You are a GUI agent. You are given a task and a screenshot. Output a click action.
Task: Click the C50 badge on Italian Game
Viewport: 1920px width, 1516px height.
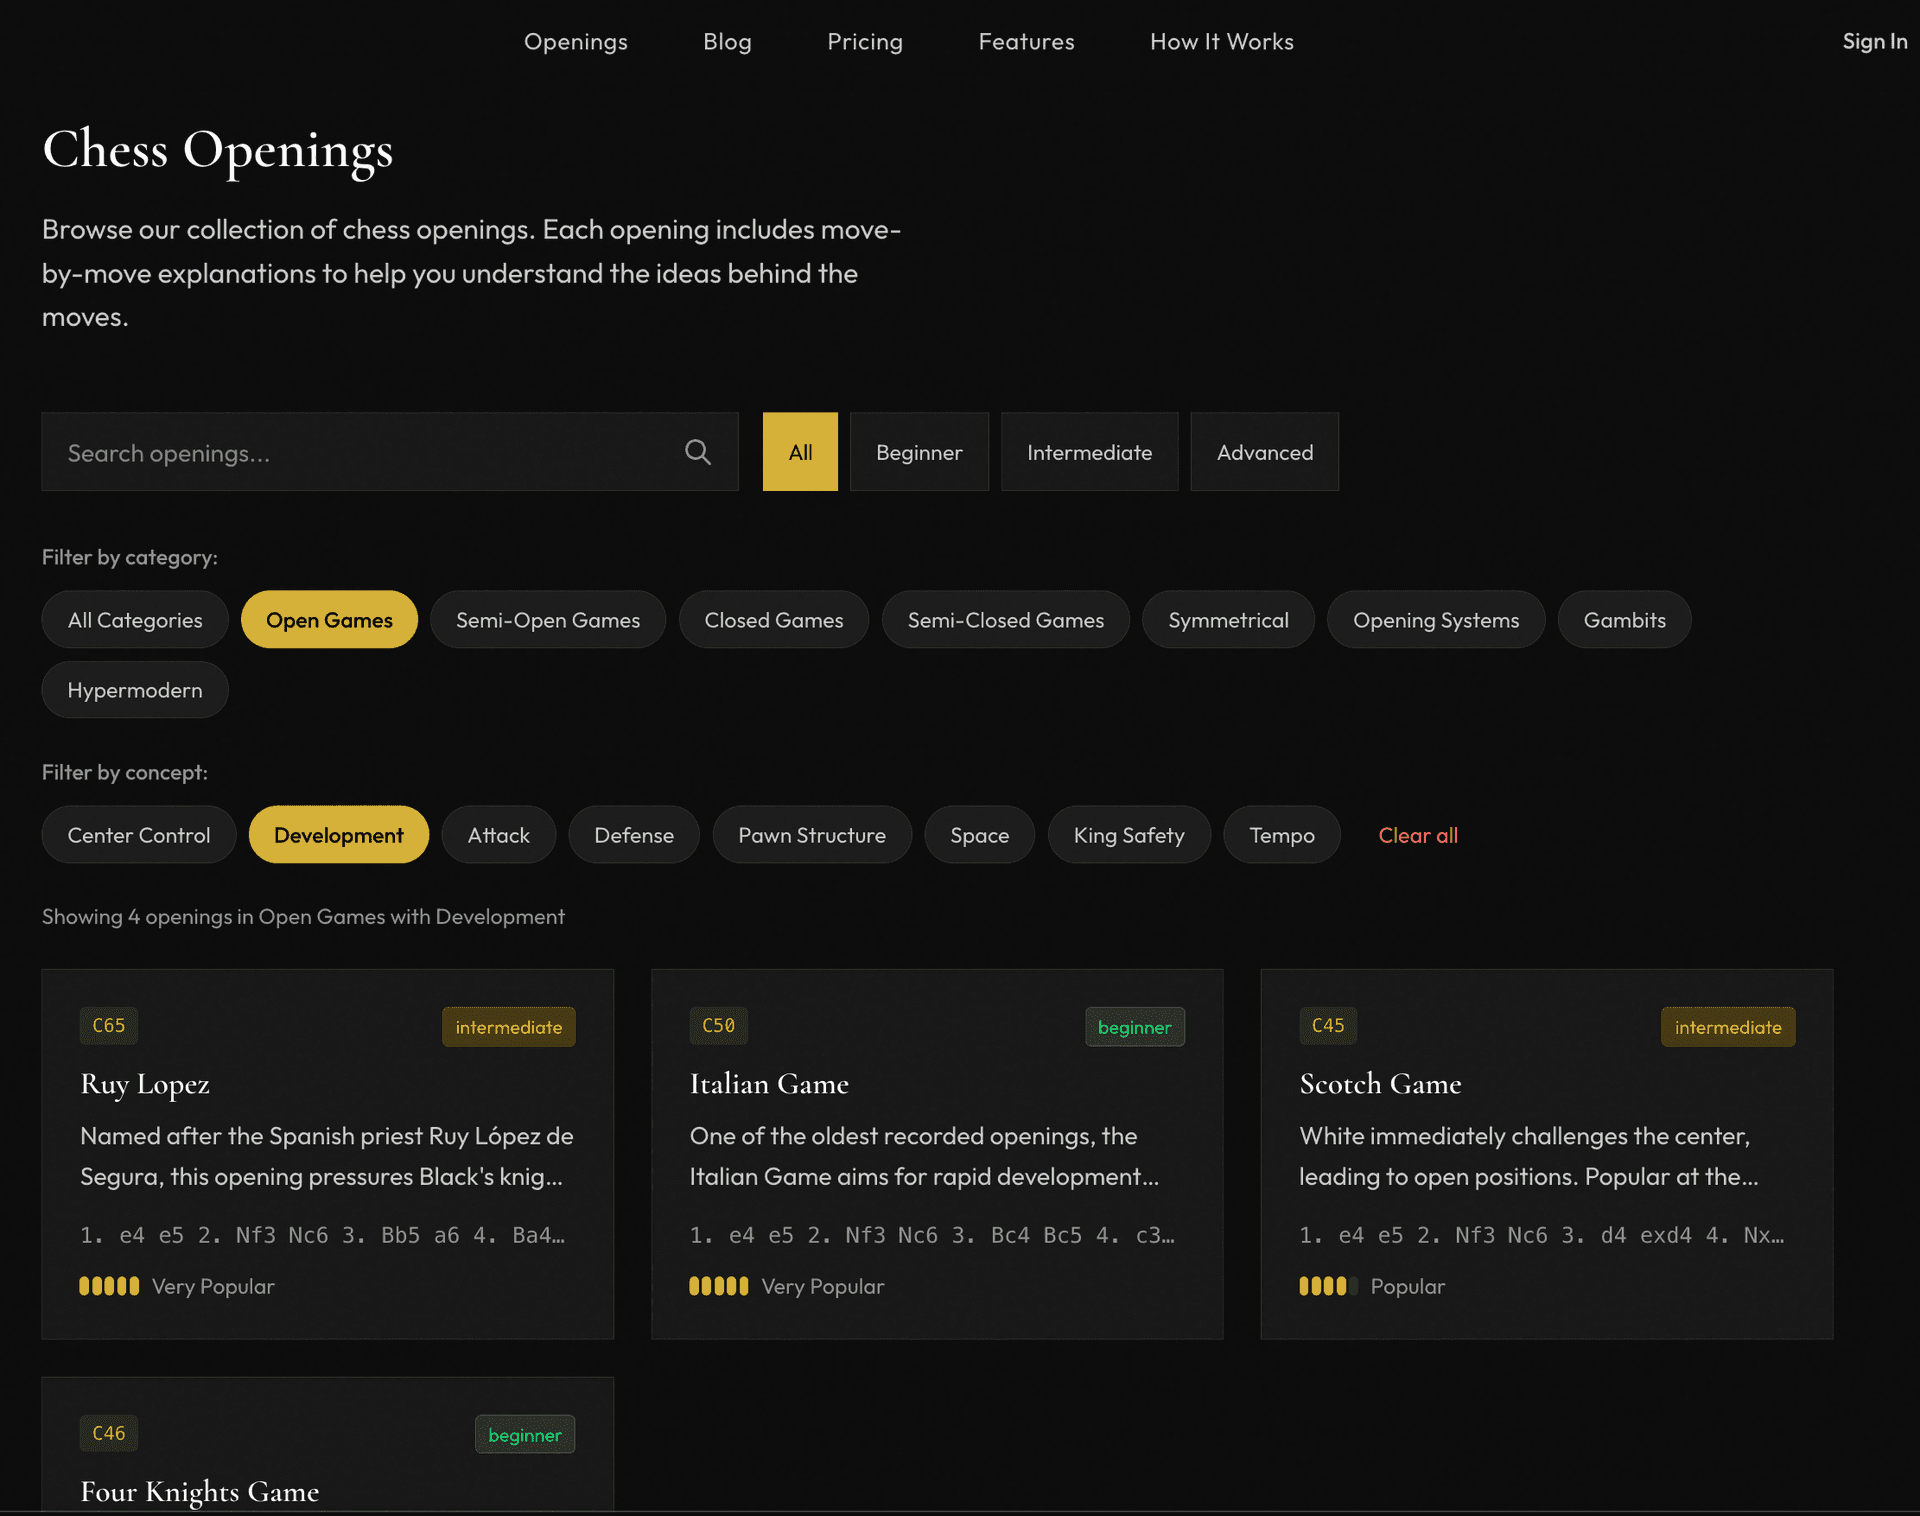point(718,1025)
